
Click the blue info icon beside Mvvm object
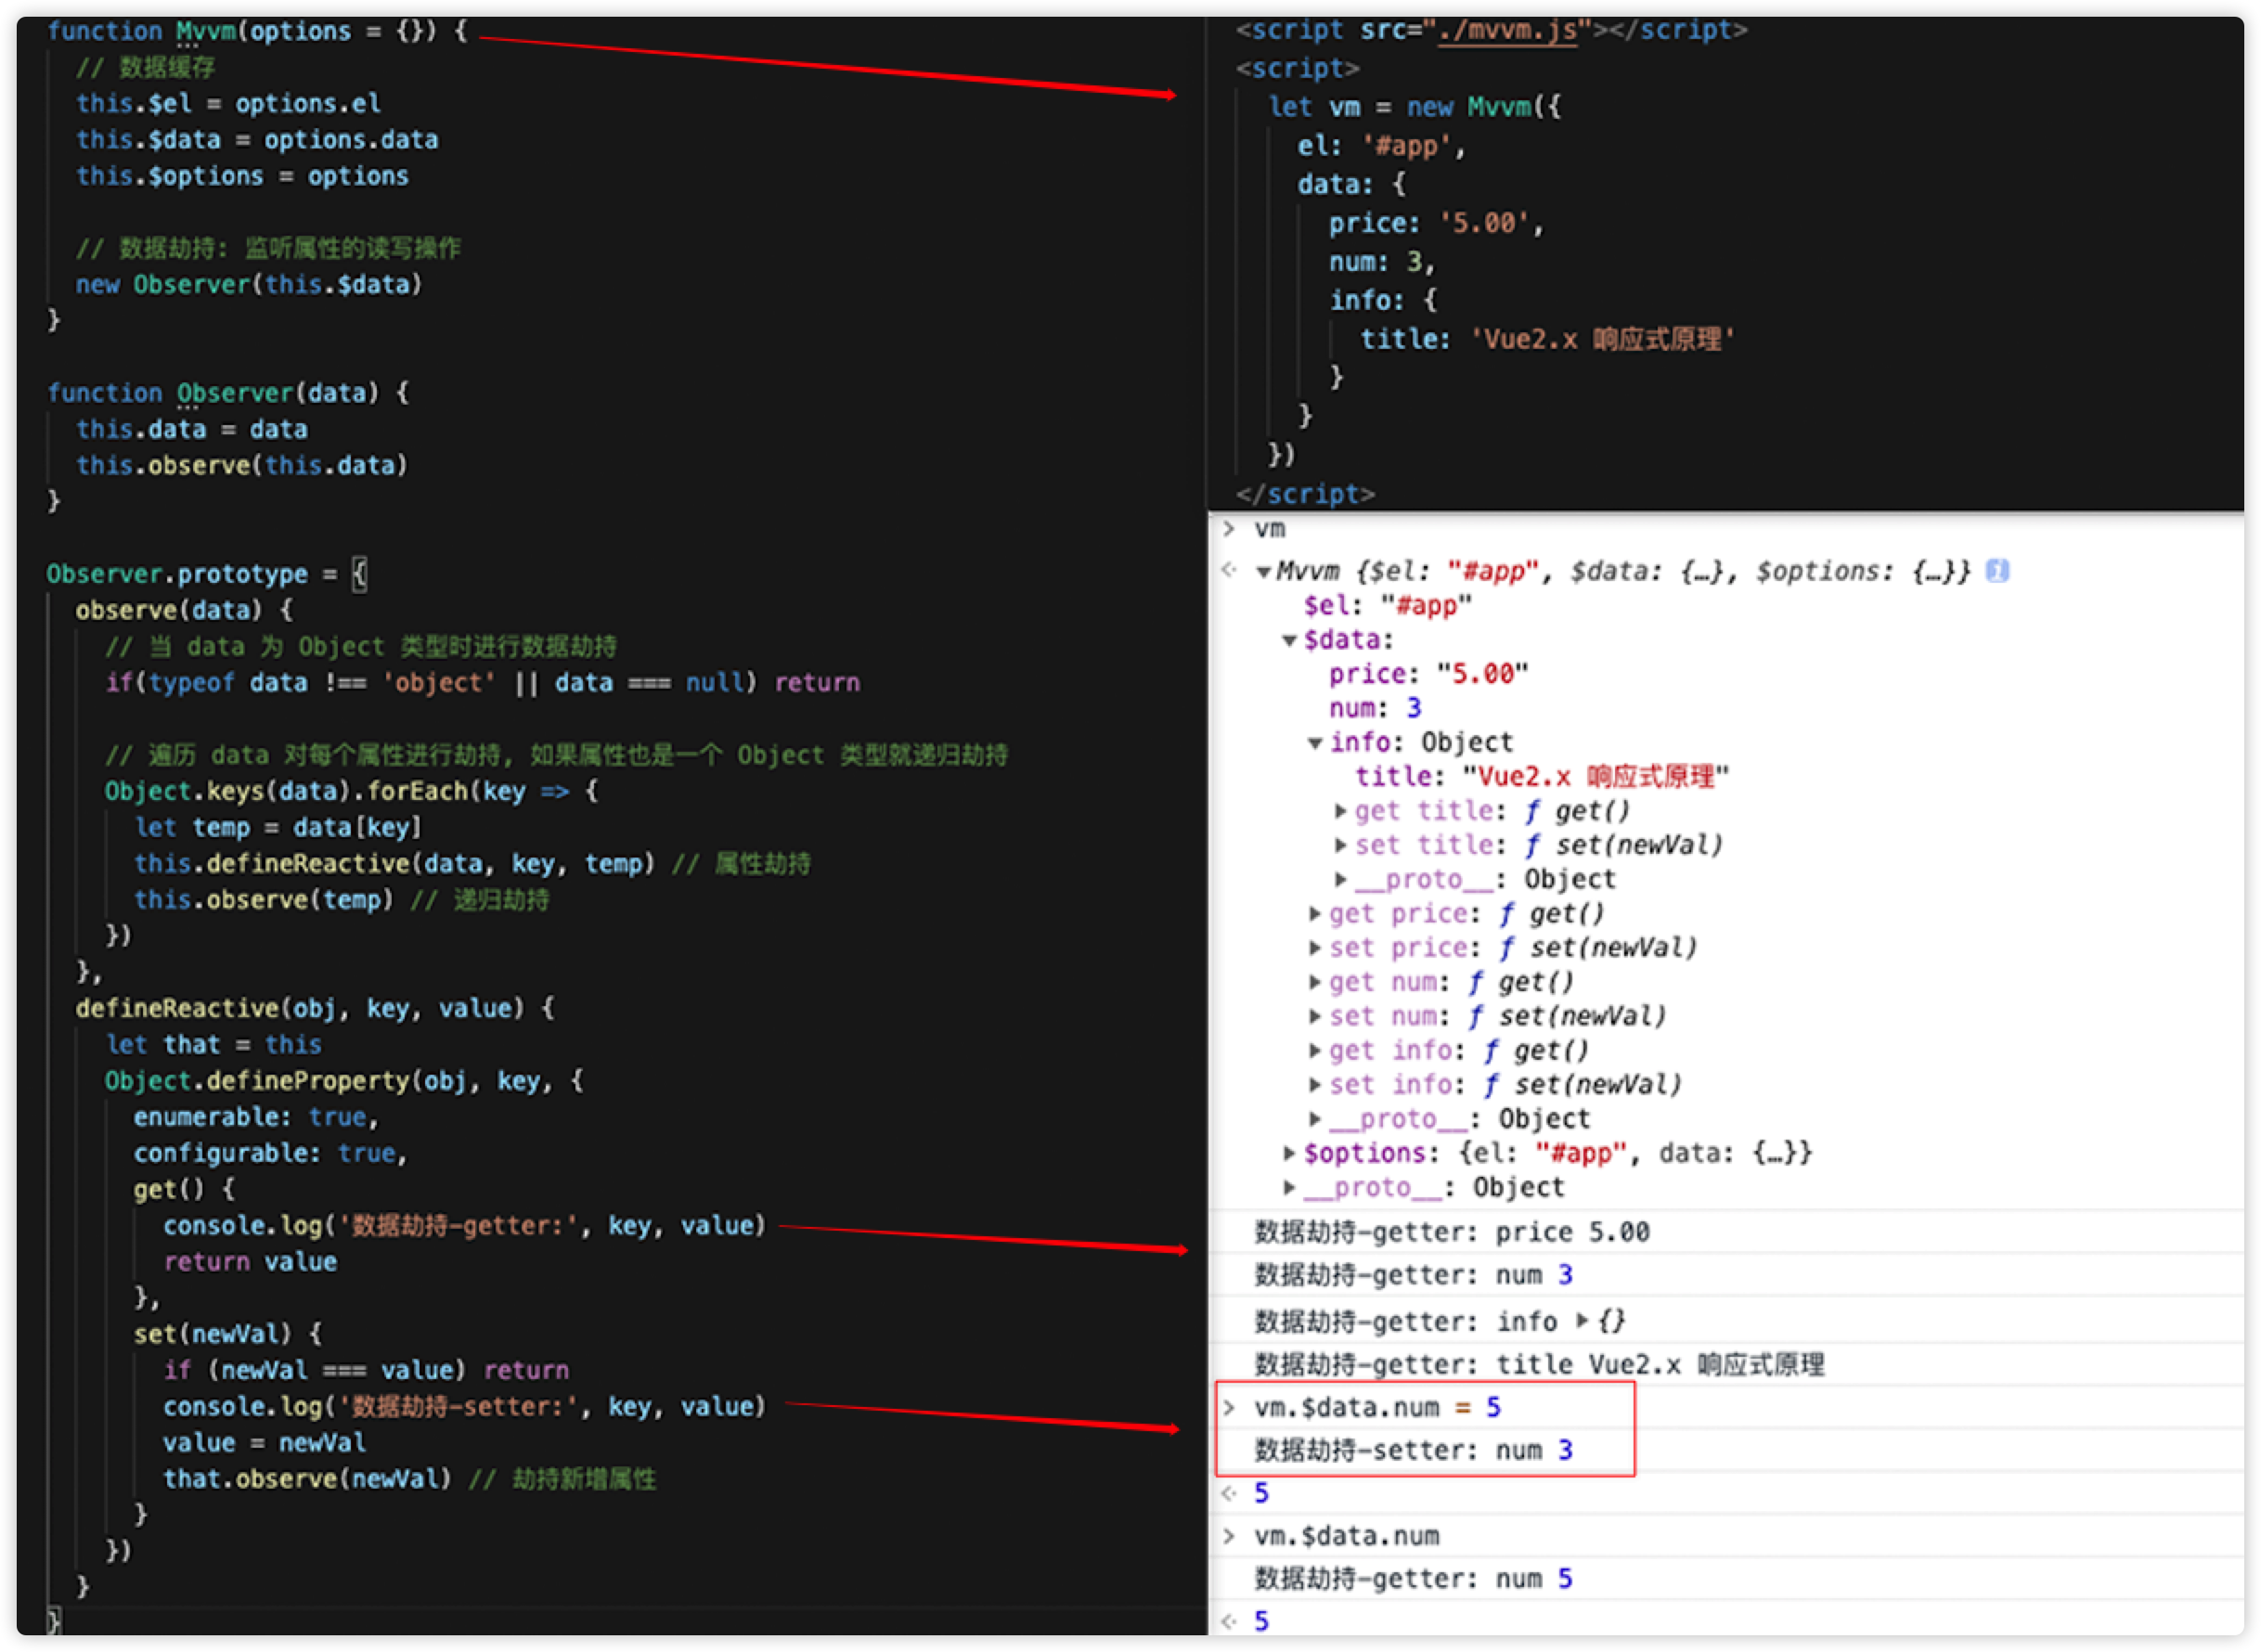(1997, 571)
